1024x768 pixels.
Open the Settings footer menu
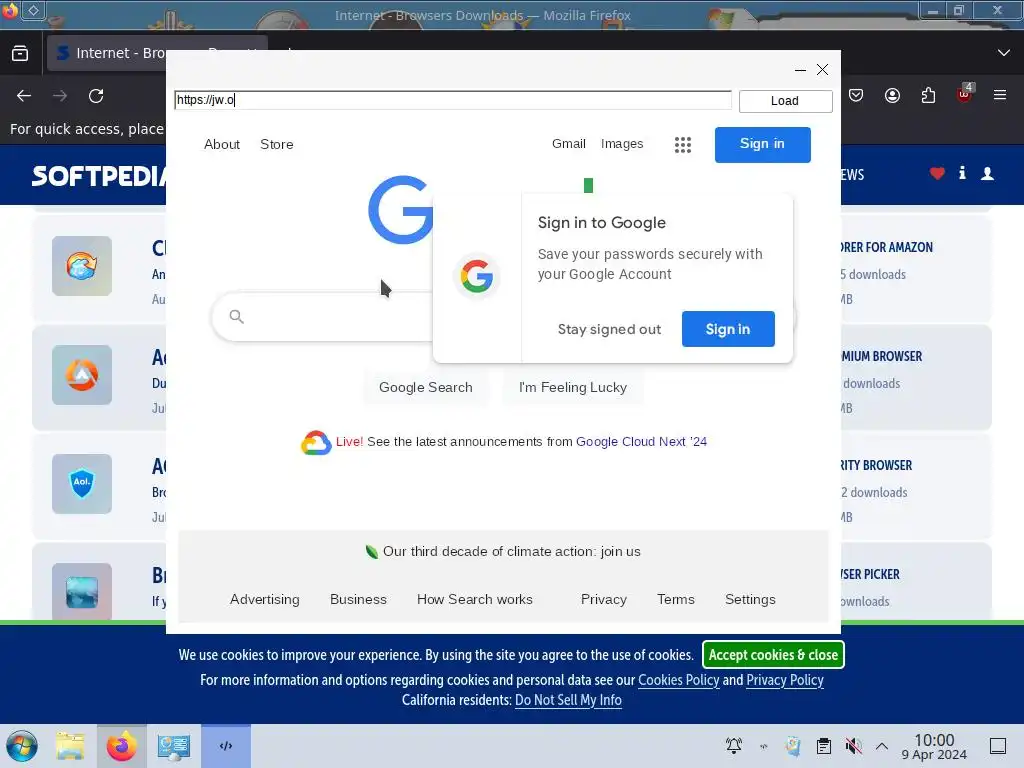(750, 600)
